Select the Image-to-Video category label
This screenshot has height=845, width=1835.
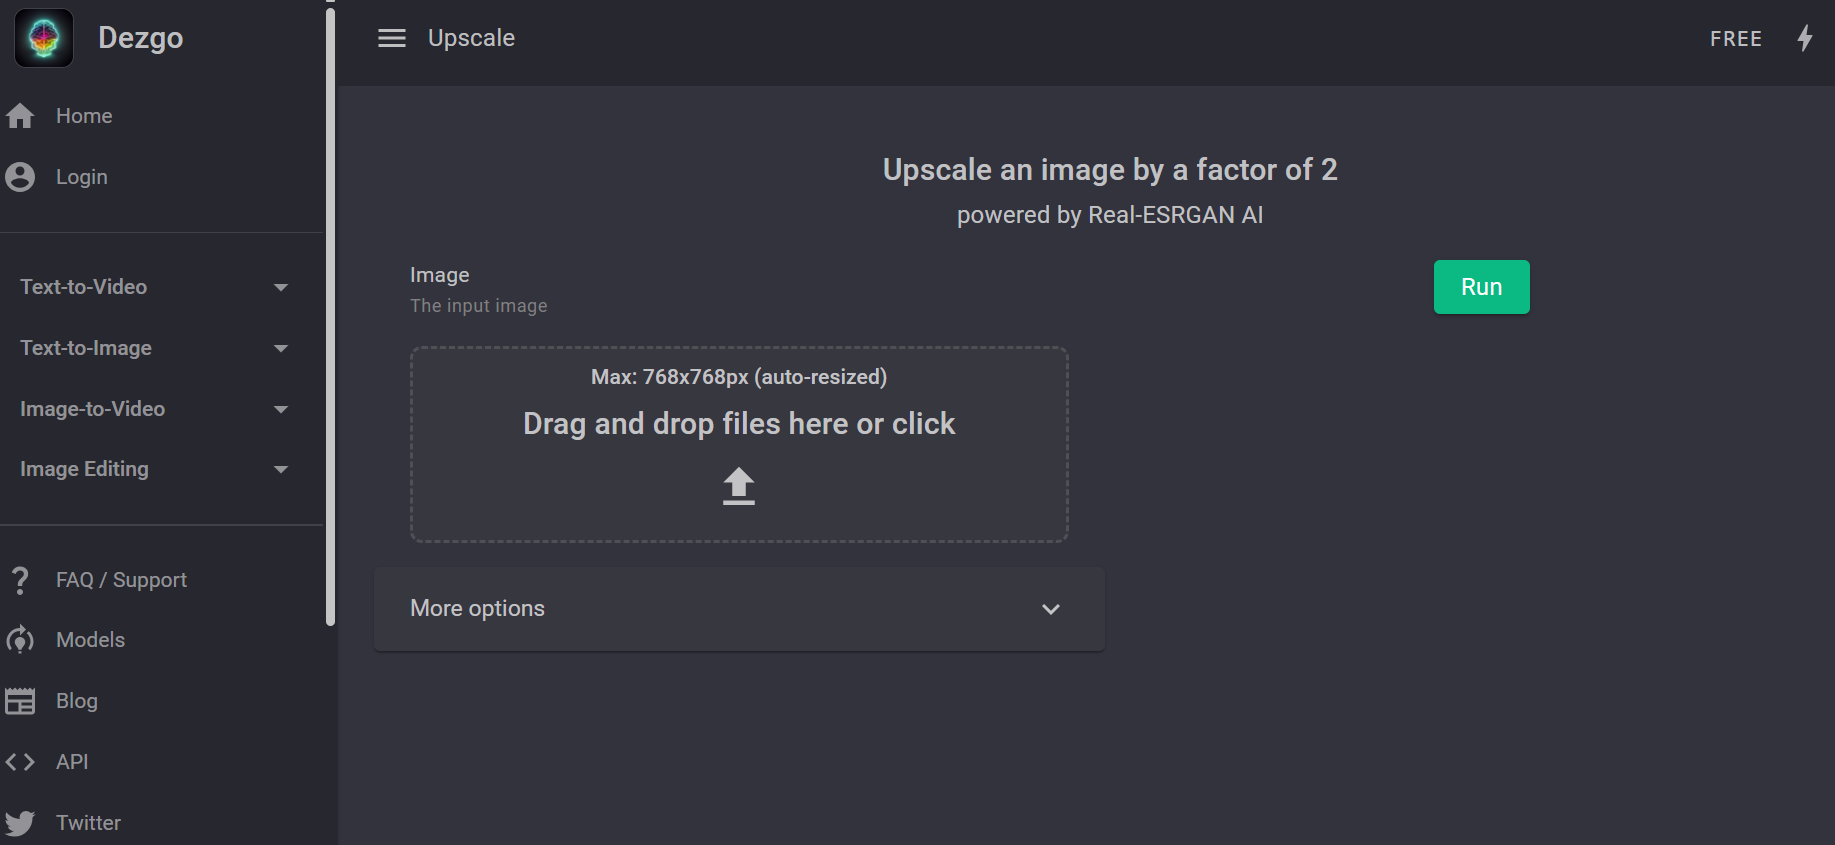pos(93,409)
